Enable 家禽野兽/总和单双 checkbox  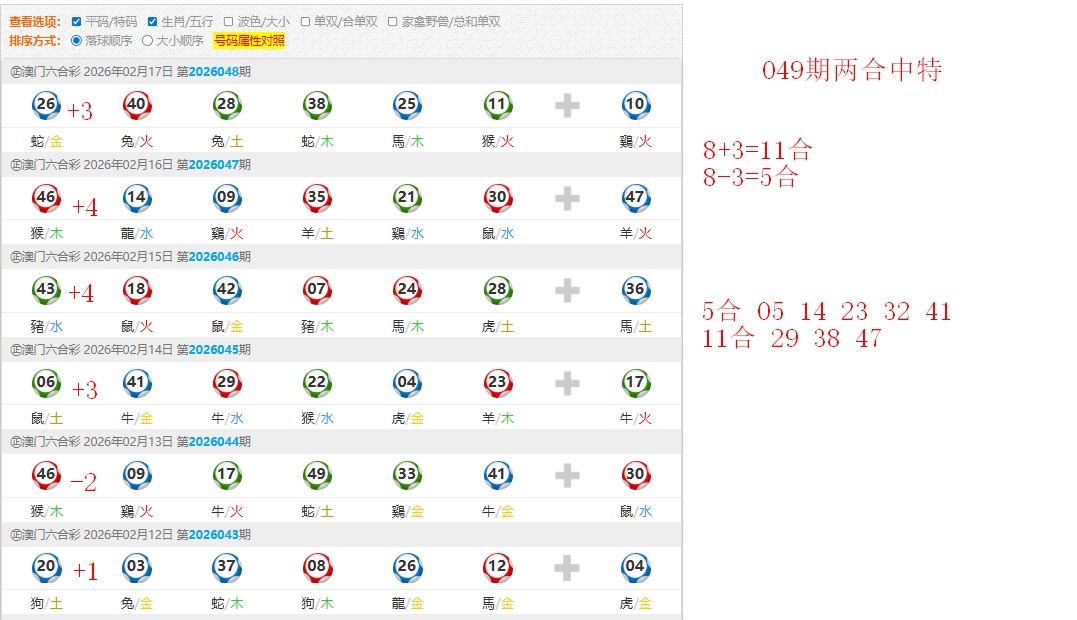pyautogui.click(x=393, y=21)
